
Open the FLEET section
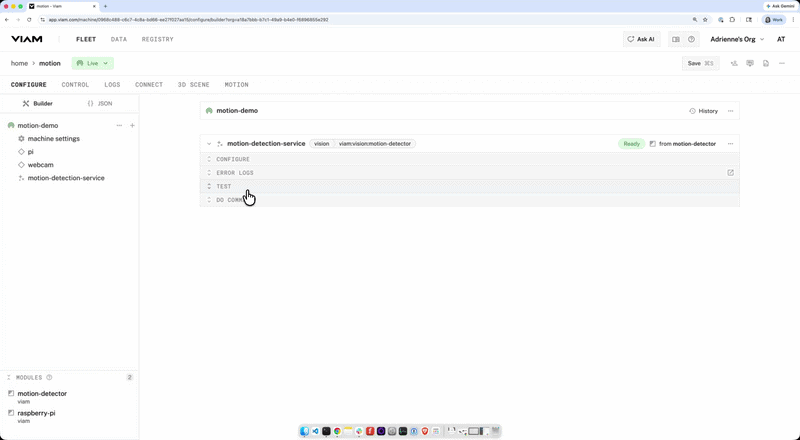[86, 39]
